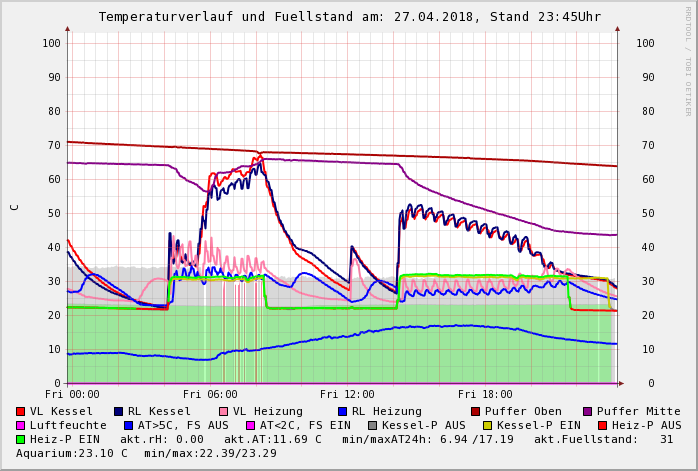
Task: Click the blue RL Heizung legend swatch
Action: (x=343, y=411)
